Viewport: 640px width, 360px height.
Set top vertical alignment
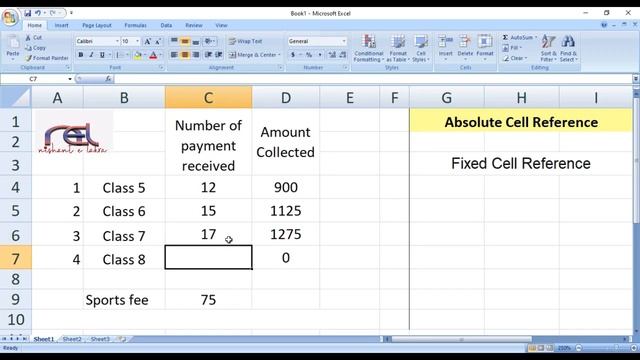(x=174, y=41)
